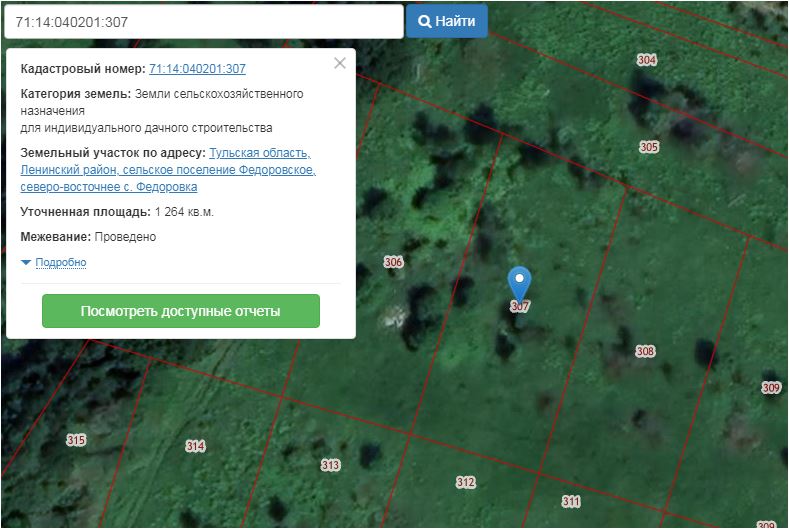
Task: Click the magnifier icon in the Найти button
Action: point(424,21)
